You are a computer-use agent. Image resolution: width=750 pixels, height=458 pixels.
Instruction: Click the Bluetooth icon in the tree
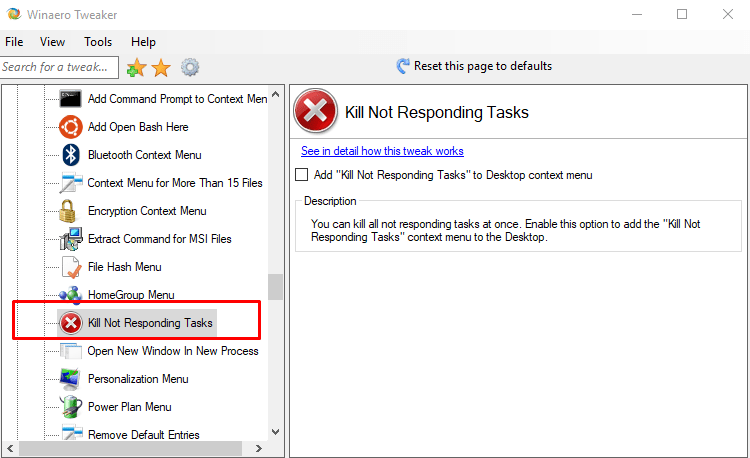(71, 155)
